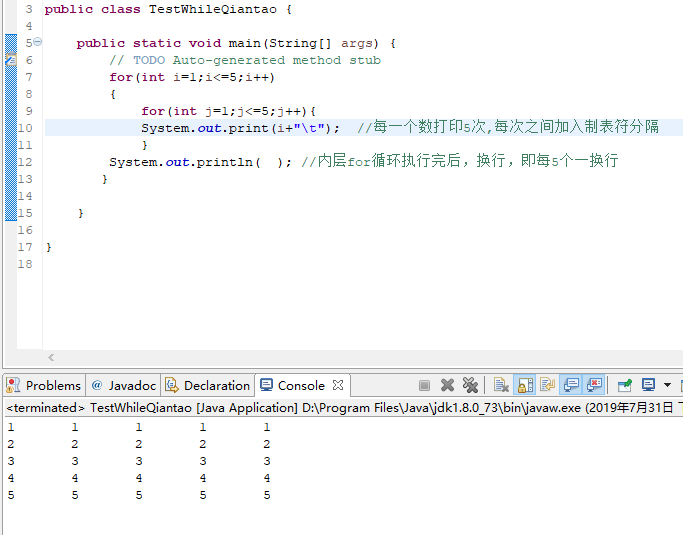Toggle show console when standard error changes
683x535 pixels.
click(595, 385)
